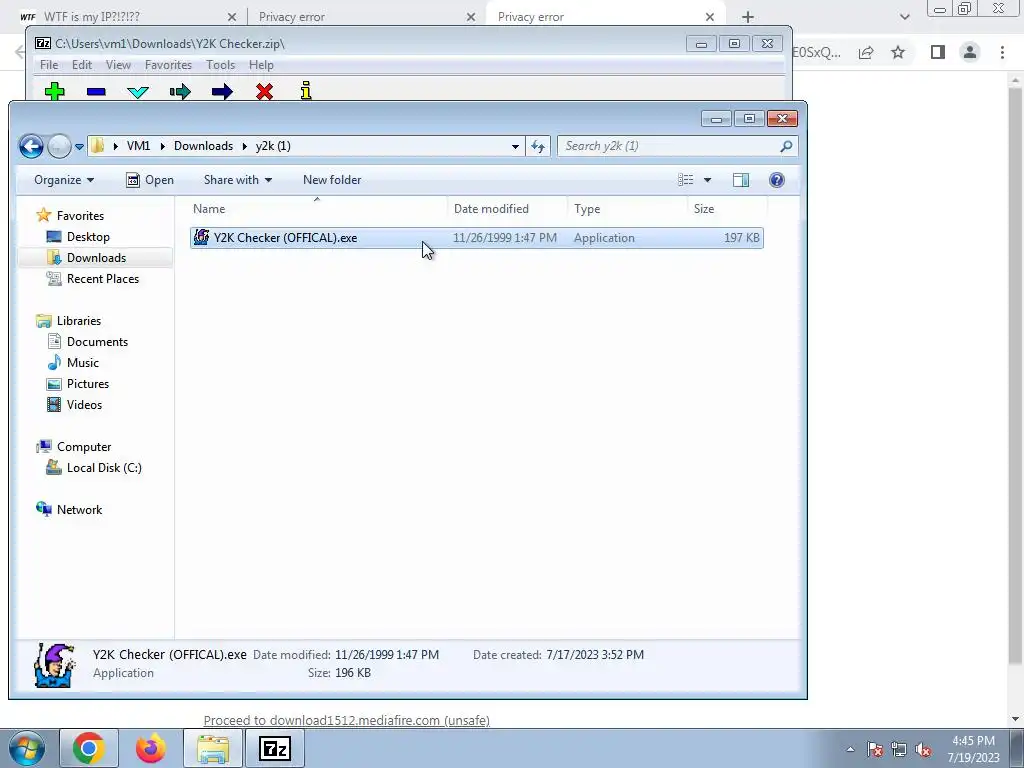The height and width of the screenshot is (768, 1024).
Task: Change your view icon in Explorer
Action: click(686, 180)
